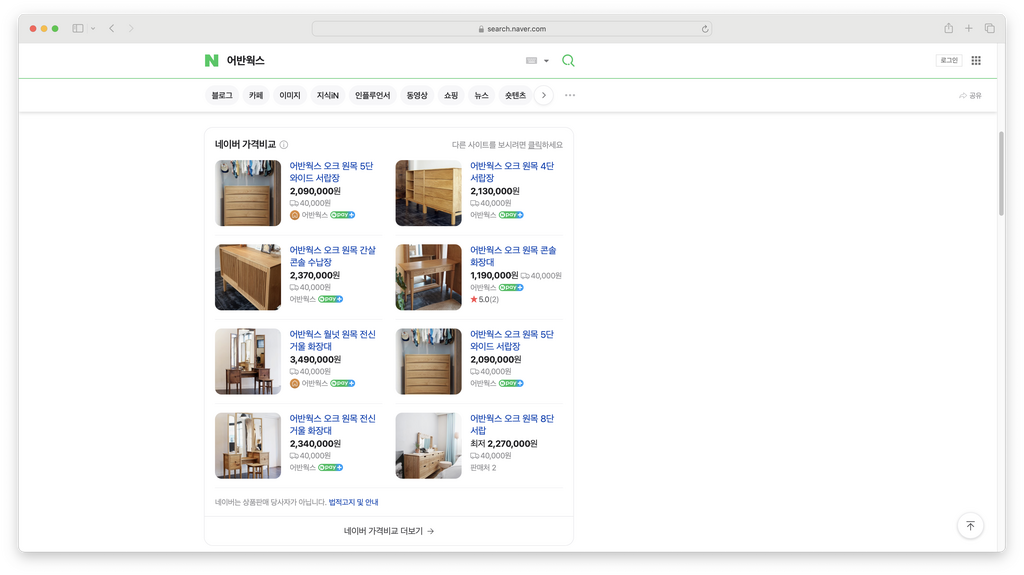Click the 로그인 login button

949,60
